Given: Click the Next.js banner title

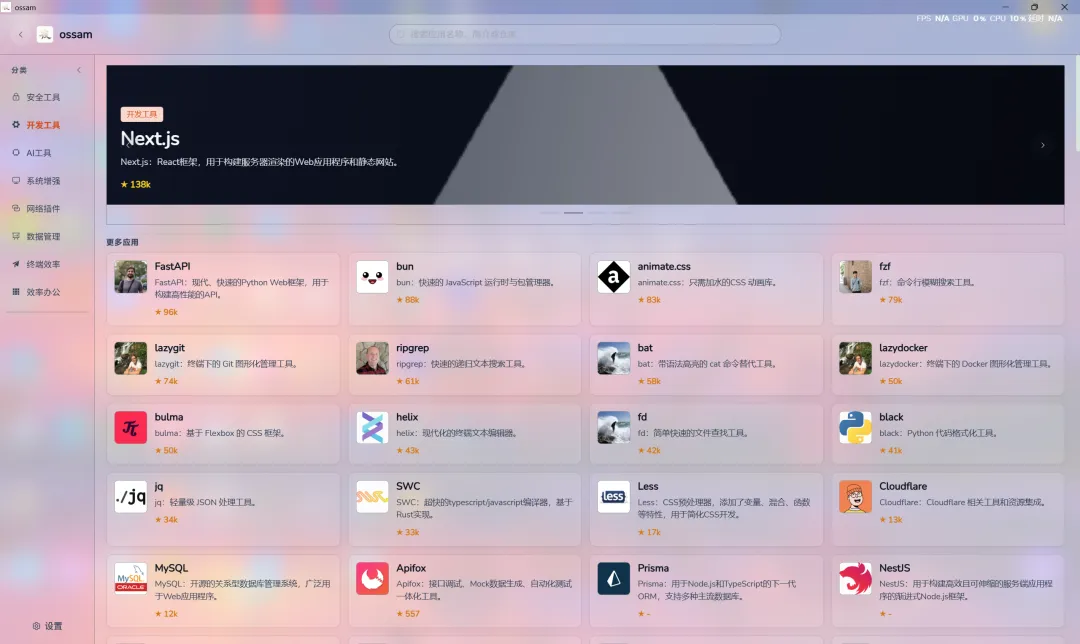Looking at the screenshot, I should pyautogui.click(x=150, y=138).
